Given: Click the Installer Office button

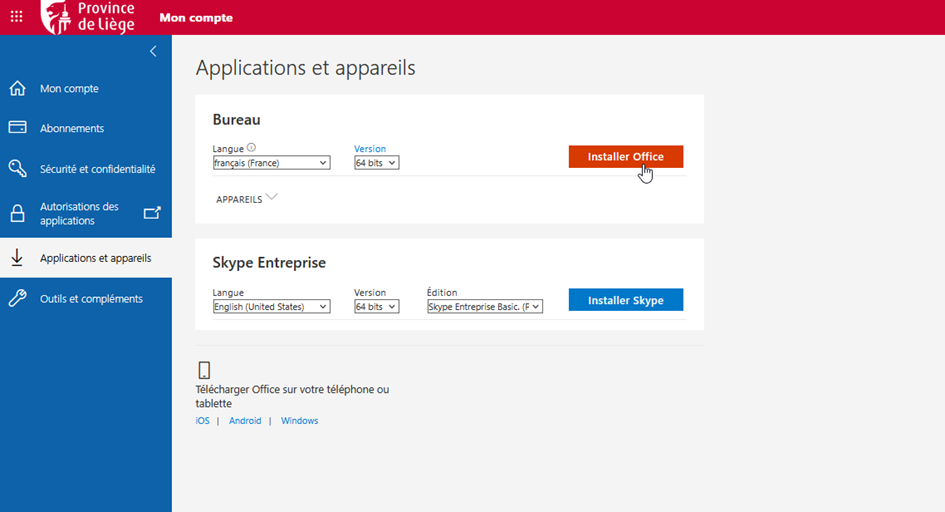Looking at the screenshot, I should (625, 157).
